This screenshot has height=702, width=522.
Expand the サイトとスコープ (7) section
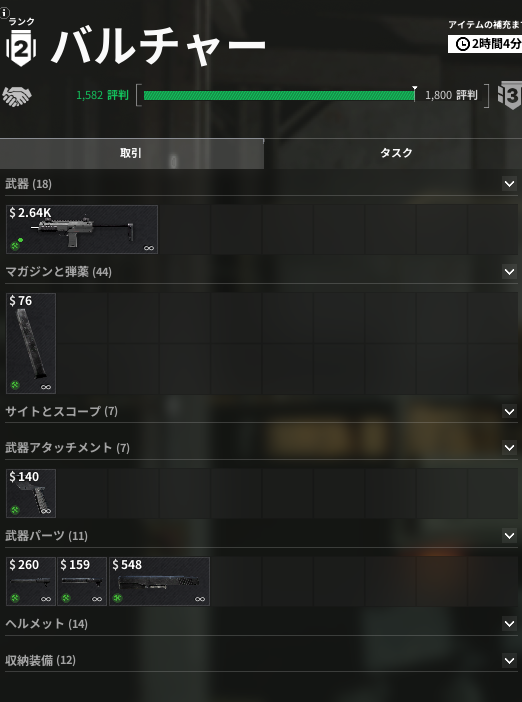click(x=509, y=411)
